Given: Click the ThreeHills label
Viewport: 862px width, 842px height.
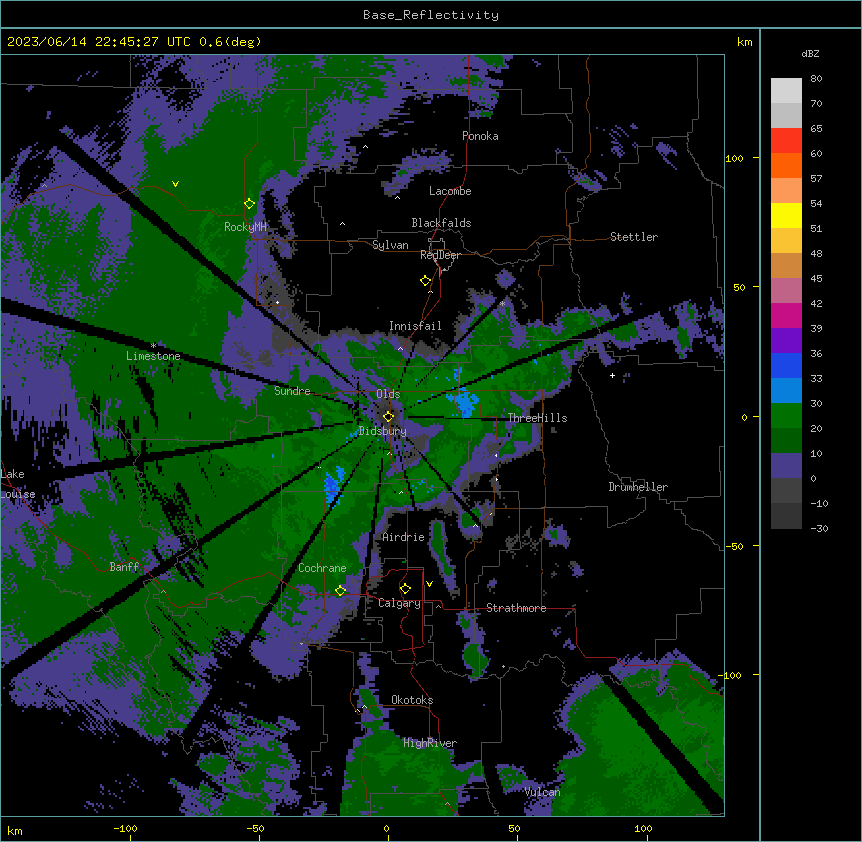Looking at the screenshot, I should (x=537, y=418).
